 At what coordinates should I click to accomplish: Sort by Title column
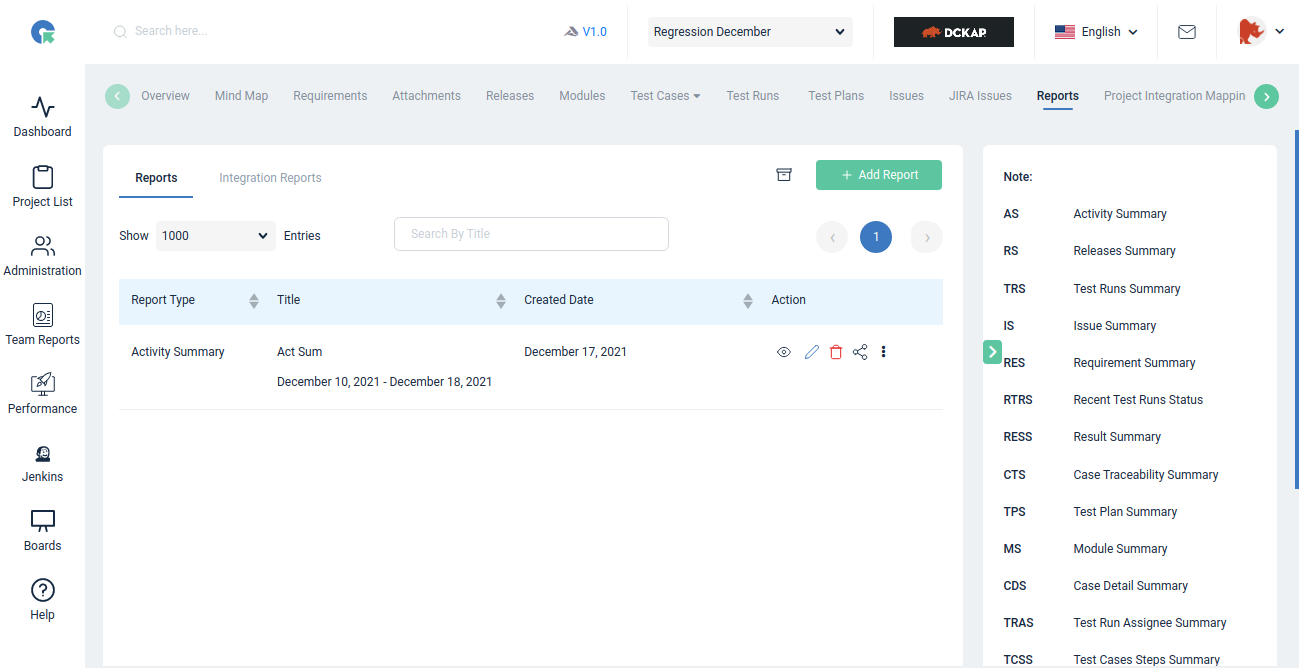(x=501, y=300)
